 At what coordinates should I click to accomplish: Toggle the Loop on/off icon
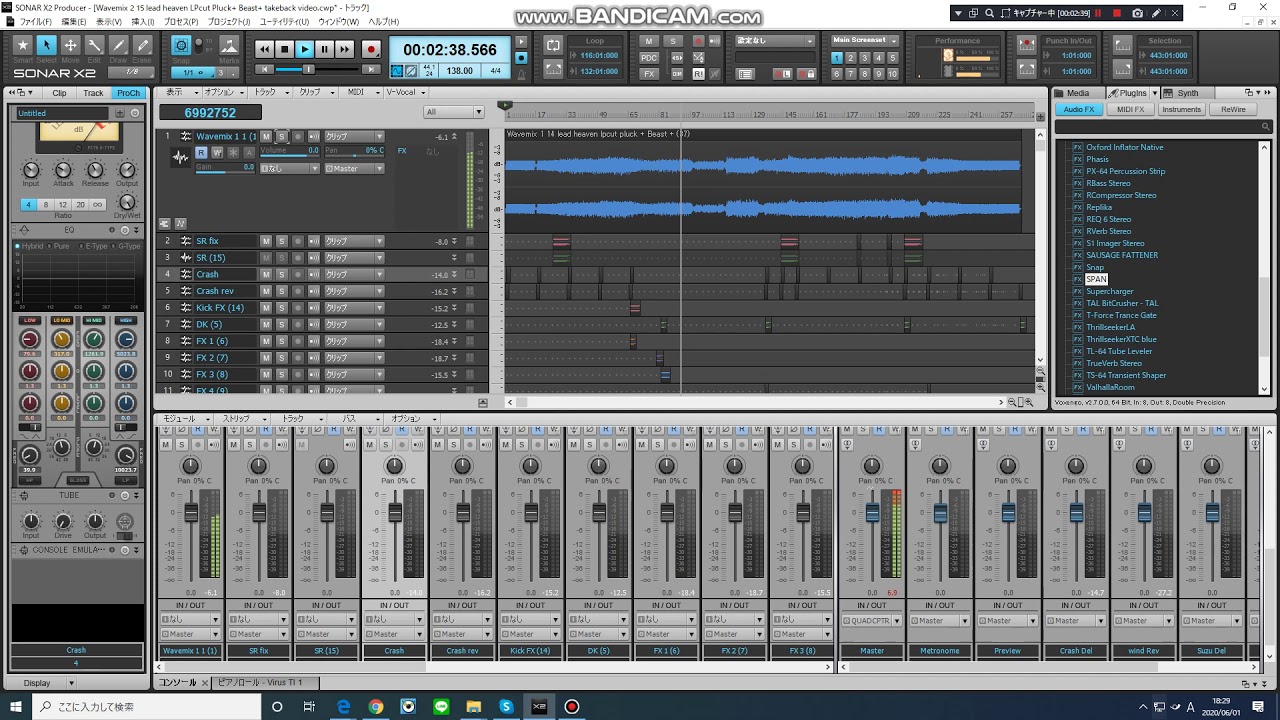pyautogui.click(x=553, y=46)
